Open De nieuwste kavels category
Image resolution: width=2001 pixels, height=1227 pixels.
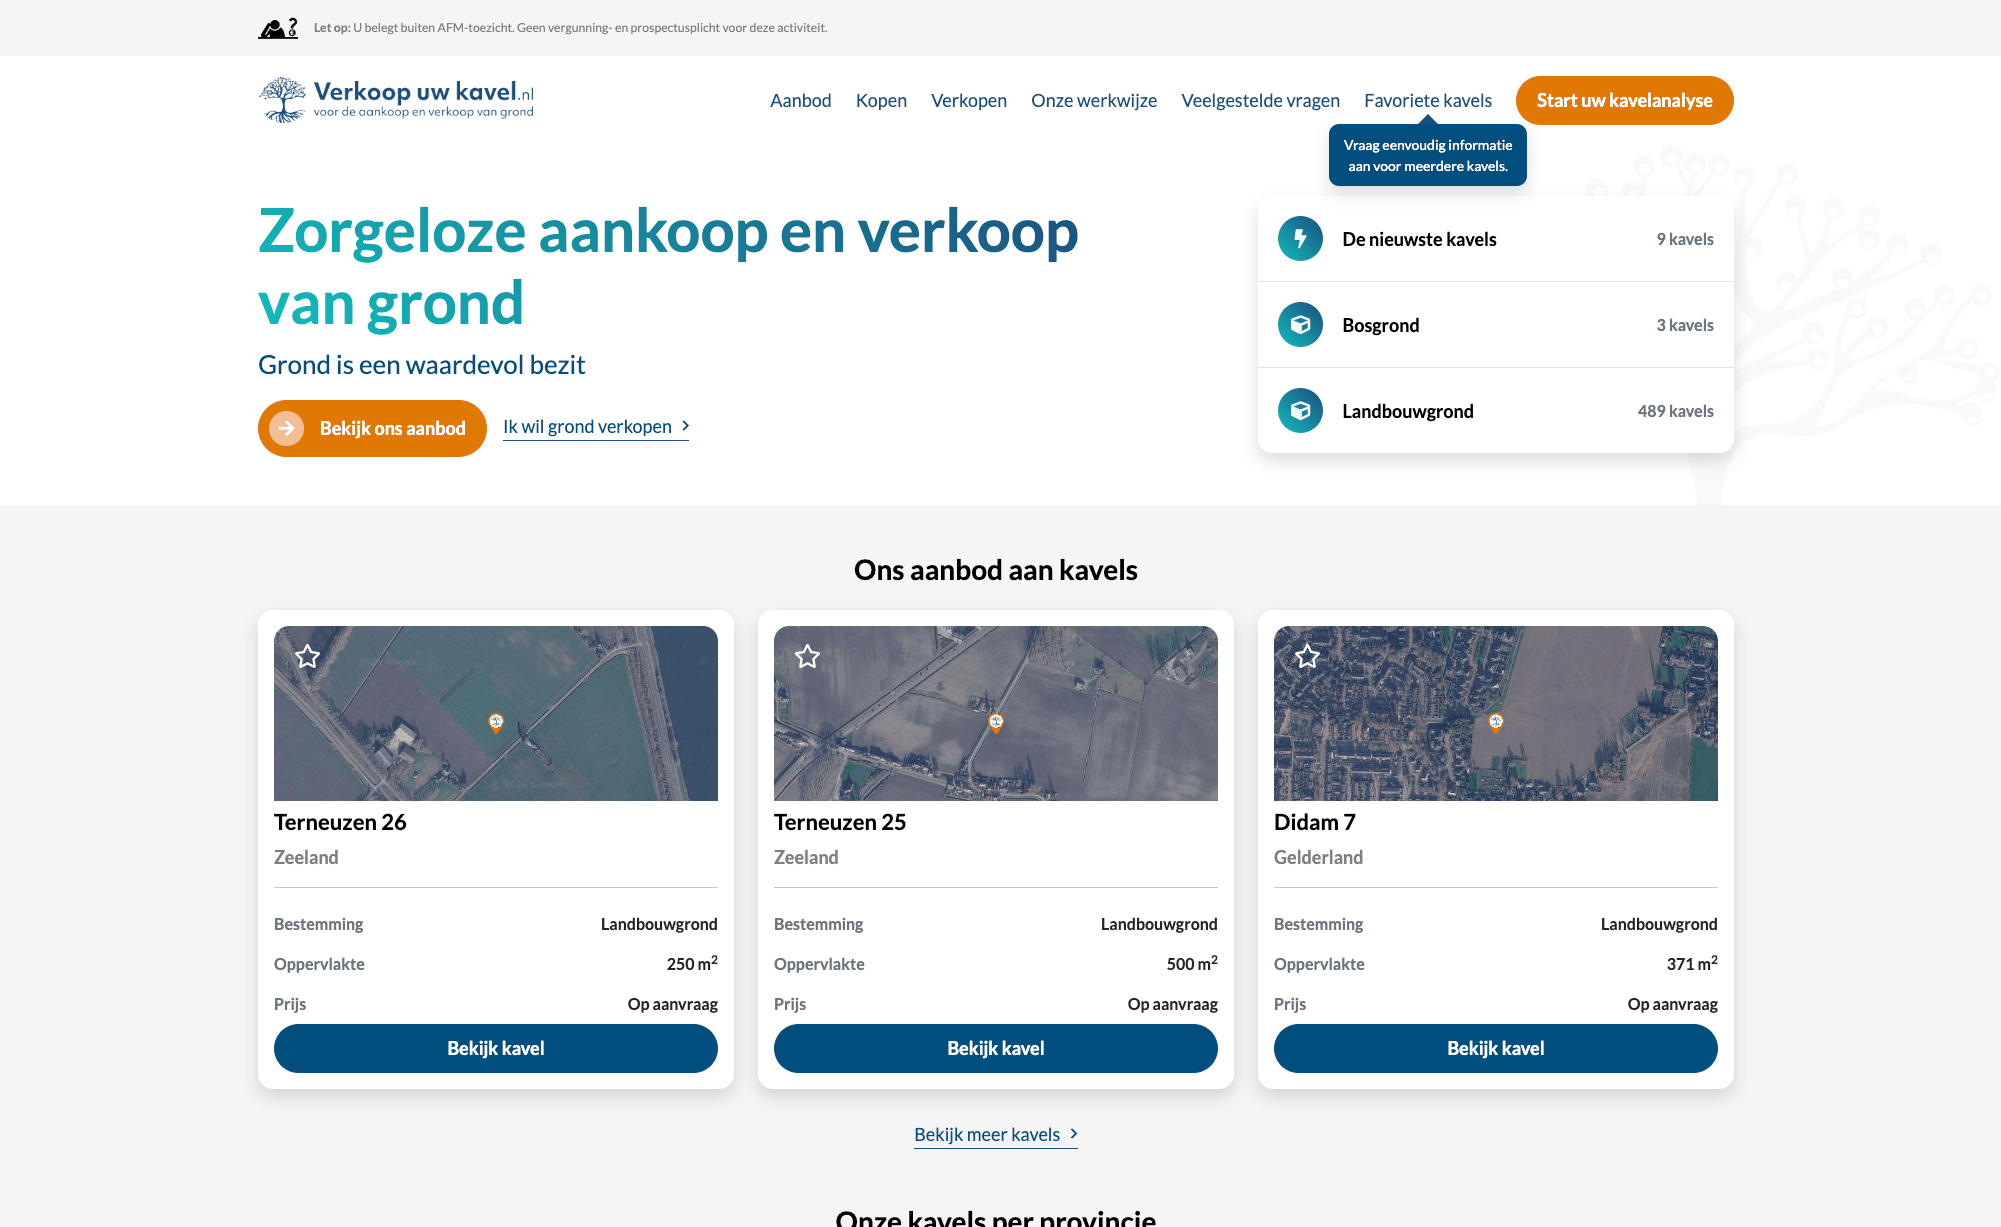tap(1496, 239)
